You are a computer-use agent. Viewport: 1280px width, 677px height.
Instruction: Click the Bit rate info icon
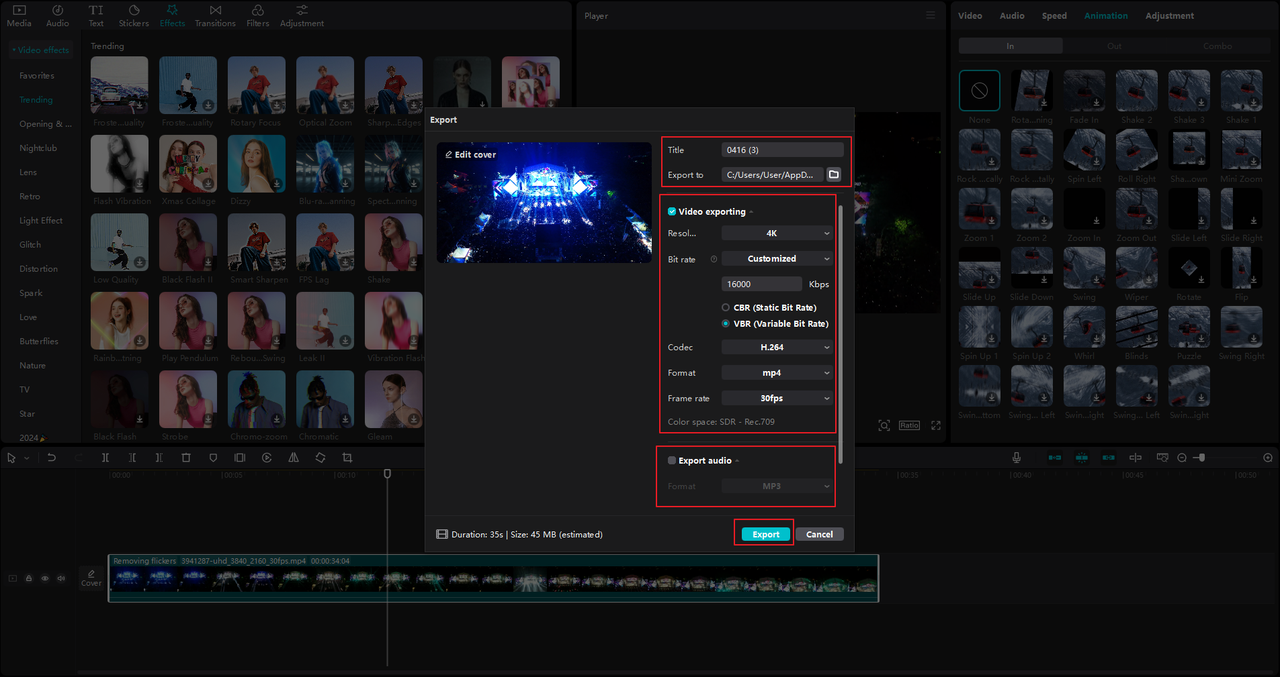coord(714,259)
